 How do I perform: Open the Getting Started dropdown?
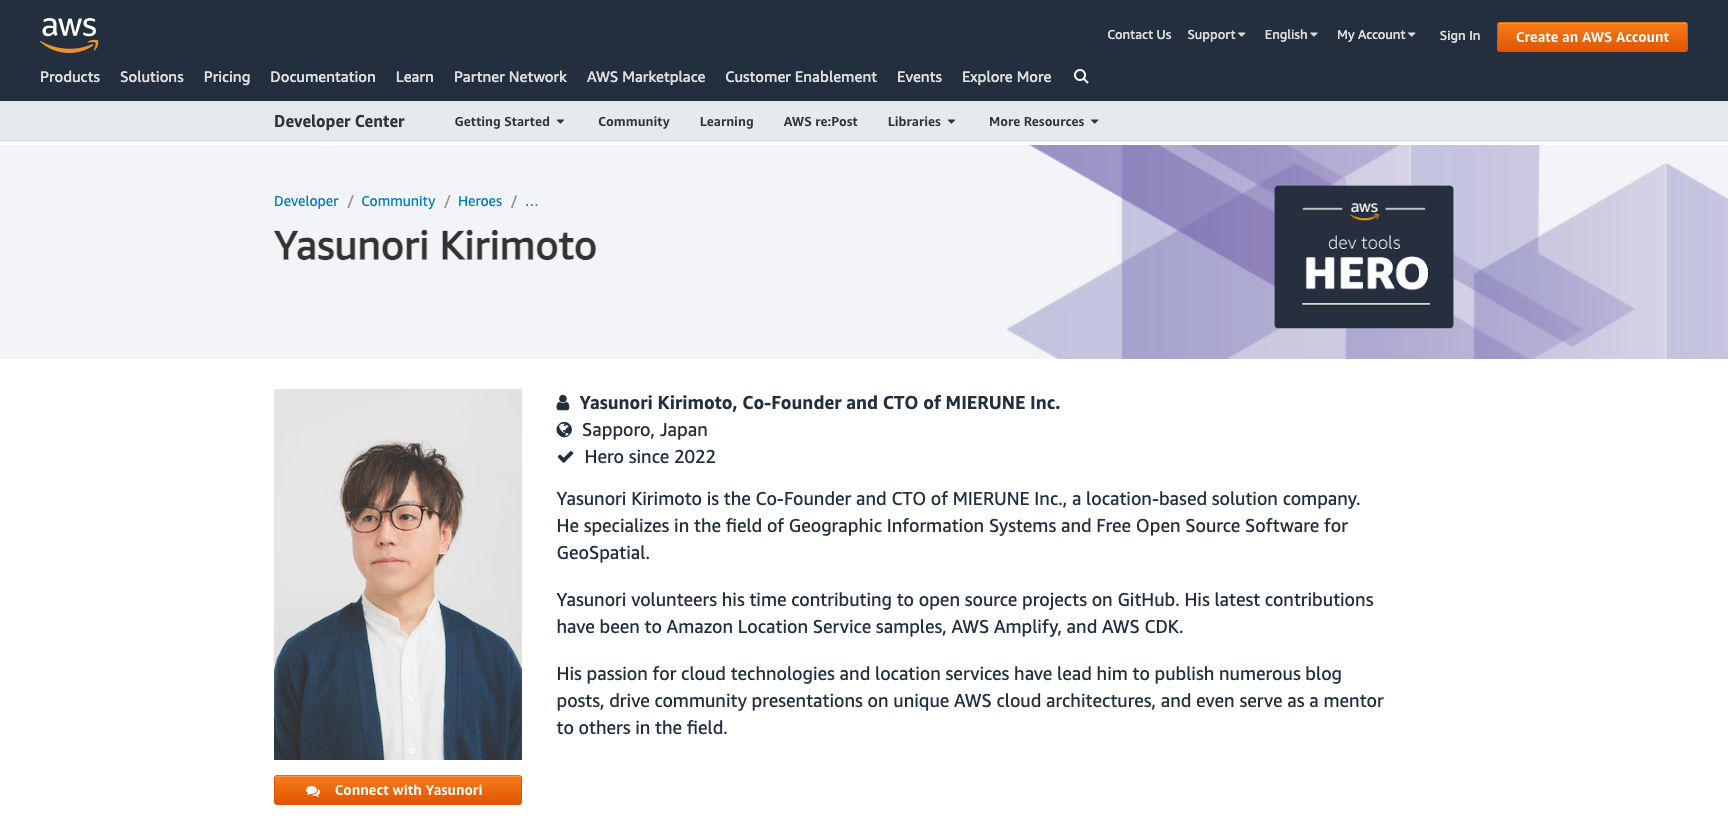coord(509,122)
